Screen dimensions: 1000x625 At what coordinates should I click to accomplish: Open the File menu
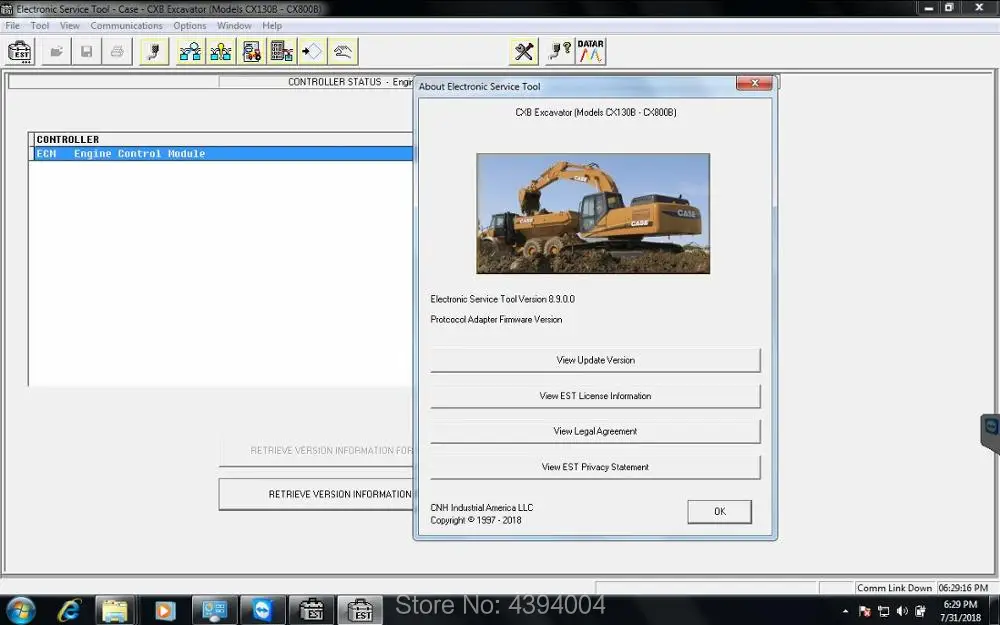point(12,26)
